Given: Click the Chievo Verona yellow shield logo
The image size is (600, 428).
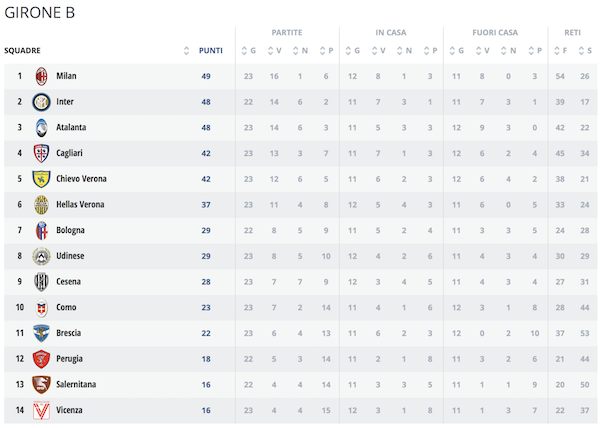Looking at the screenshot, I should click(x=41, y=179).
